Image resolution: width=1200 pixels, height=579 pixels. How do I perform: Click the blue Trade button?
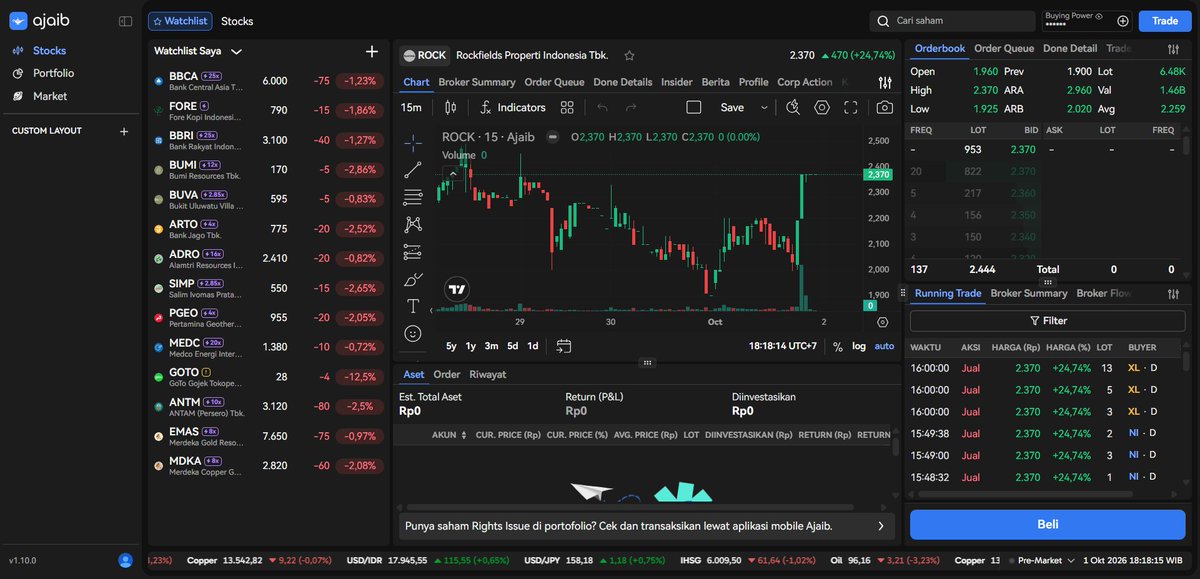tap(1165, 21)
